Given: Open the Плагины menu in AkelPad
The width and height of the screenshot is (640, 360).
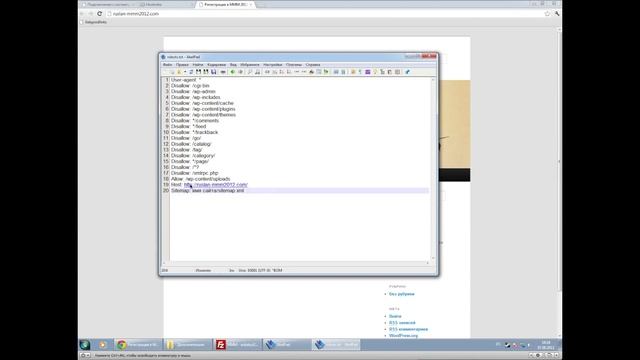Looking at the screenshot, I should [x=294, y=64].
